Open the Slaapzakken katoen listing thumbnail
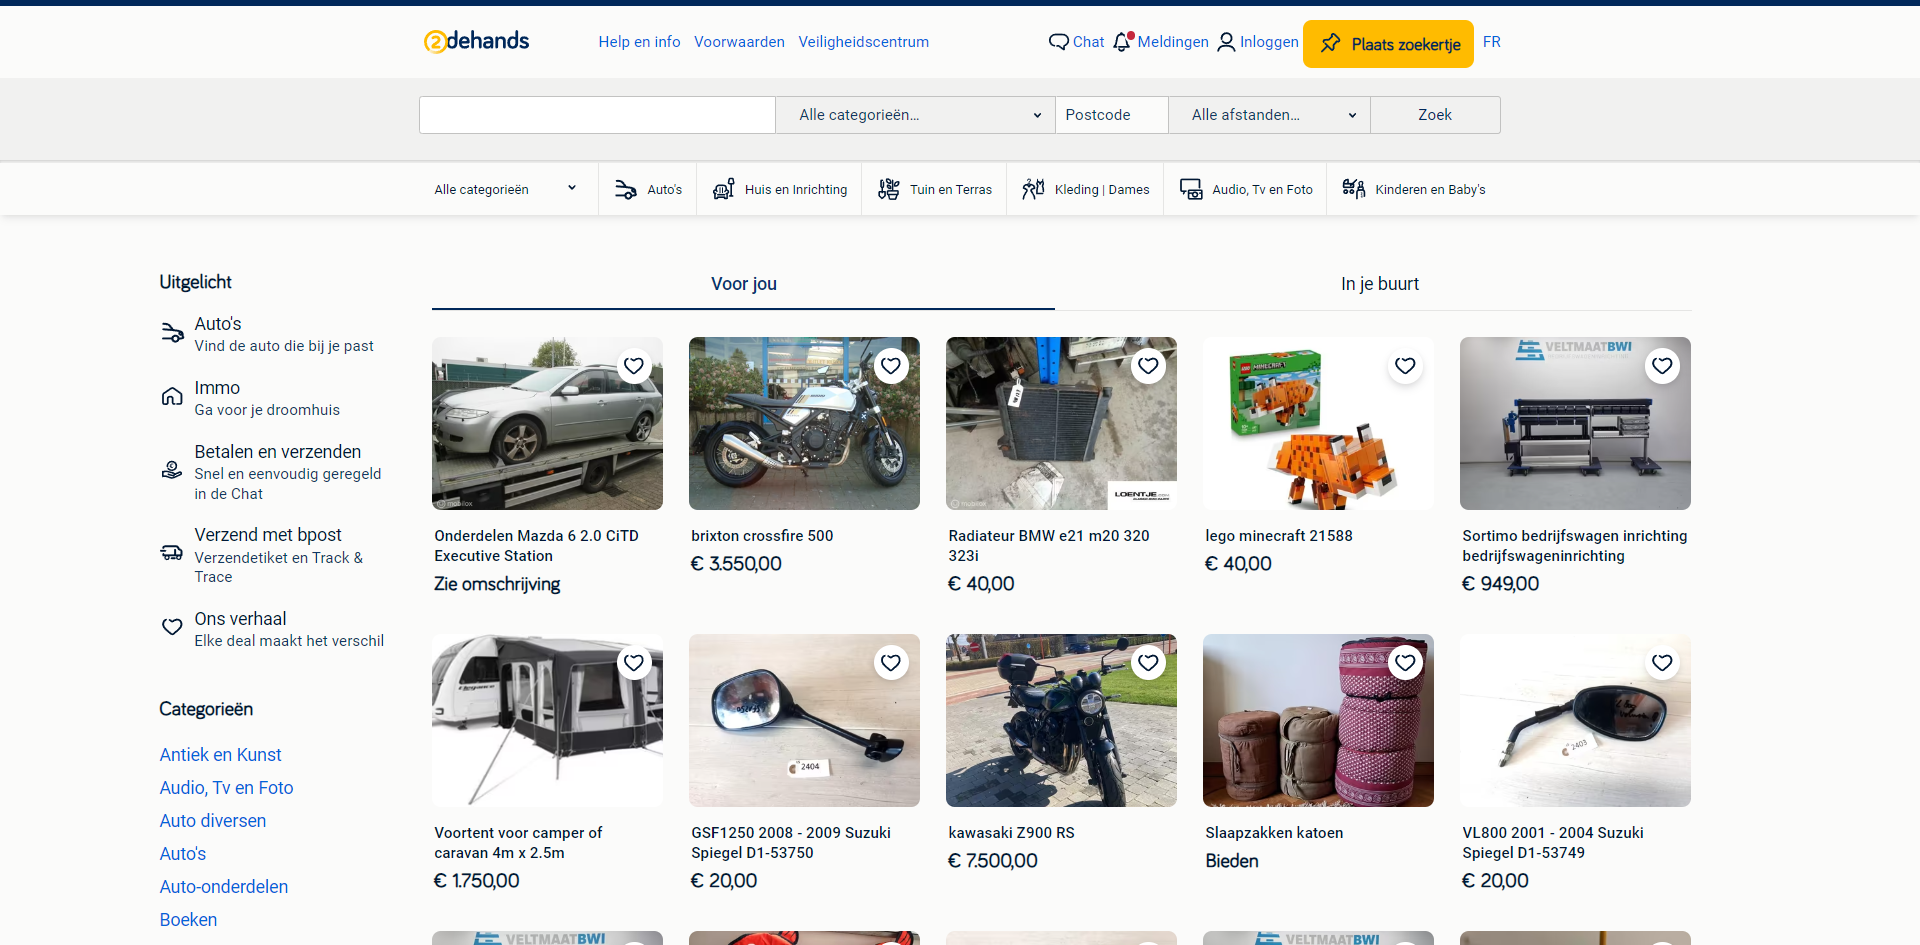Screen dimensions: 1920x945 [1318, 721]
